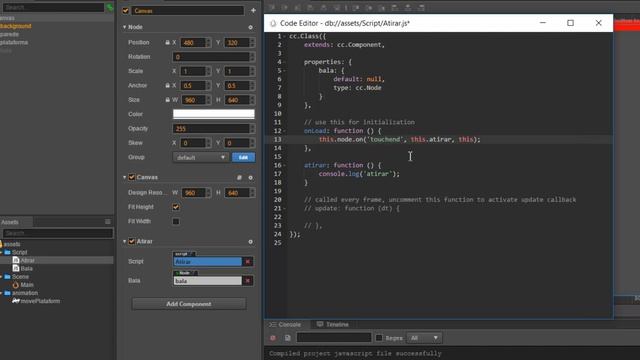Viewport: 640px width, 360px height.
Task: Toggle the node active checkbox next to Canvas name
Action: pyautogui.click(x=126, y=11)
